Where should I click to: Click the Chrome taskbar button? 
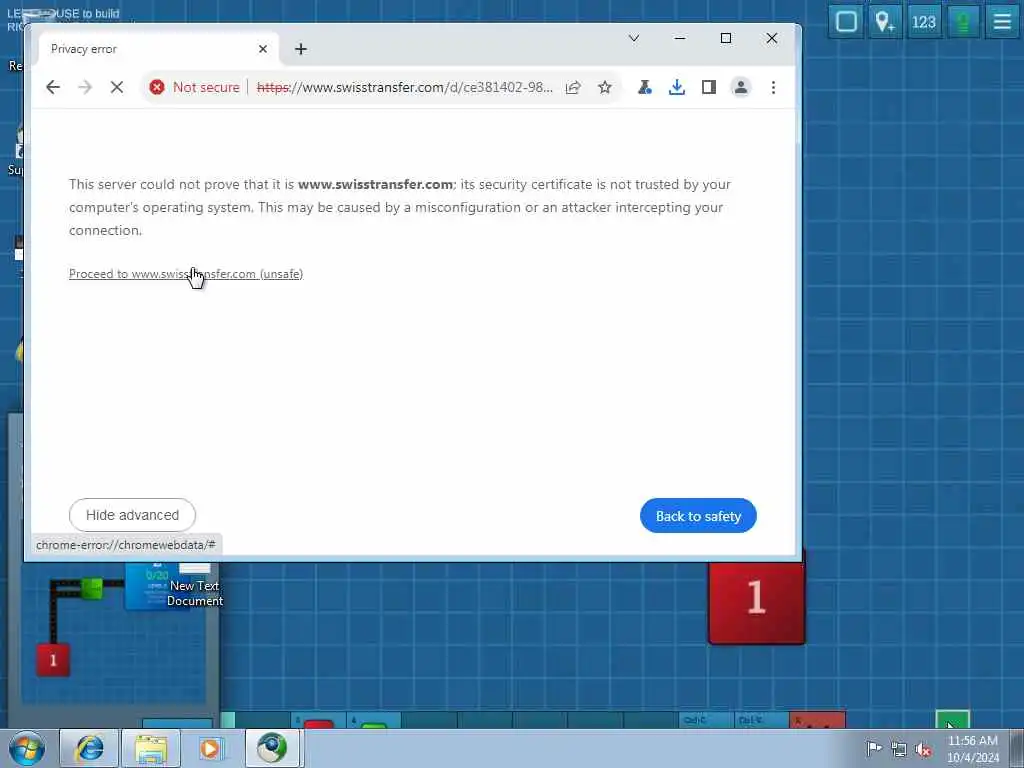pyautogui.click(x=272, y=748)
